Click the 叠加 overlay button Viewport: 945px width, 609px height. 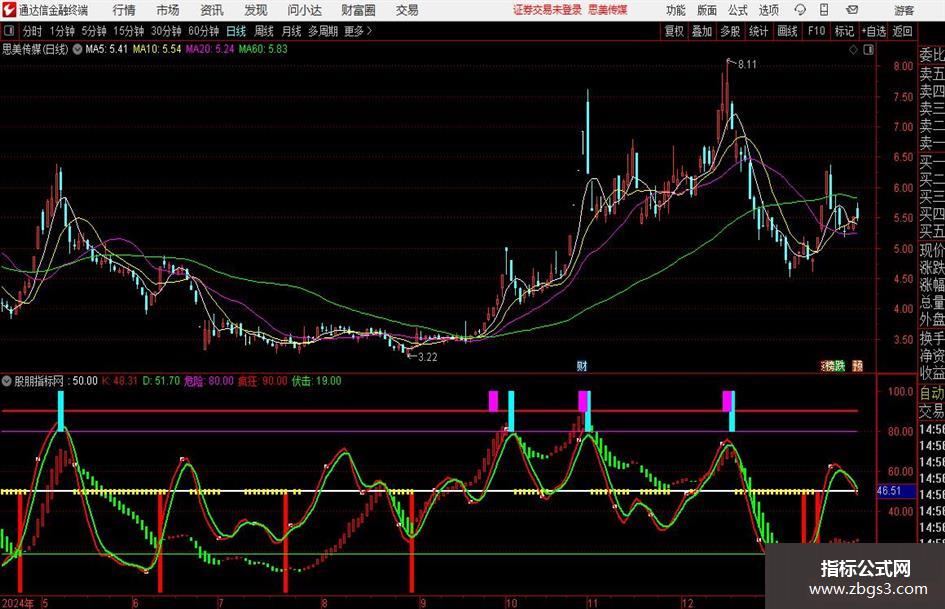pyautogui.click(x=702, y=31)
